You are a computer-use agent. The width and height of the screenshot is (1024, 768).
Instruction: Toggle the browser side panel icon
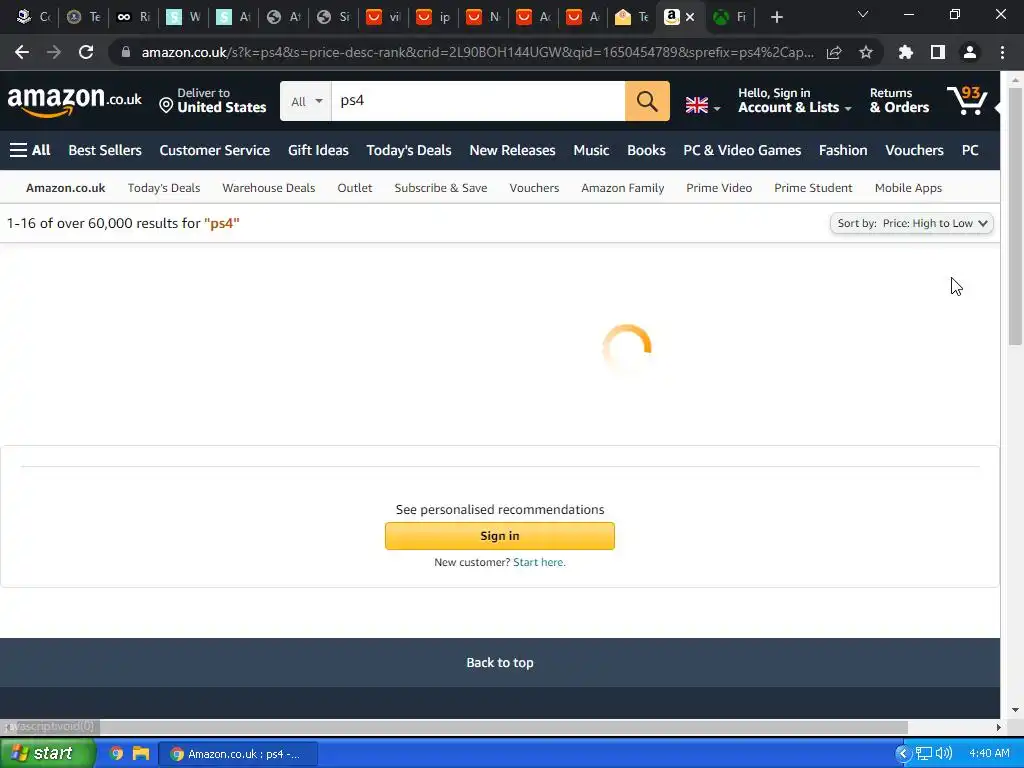[x=938, y=52]
